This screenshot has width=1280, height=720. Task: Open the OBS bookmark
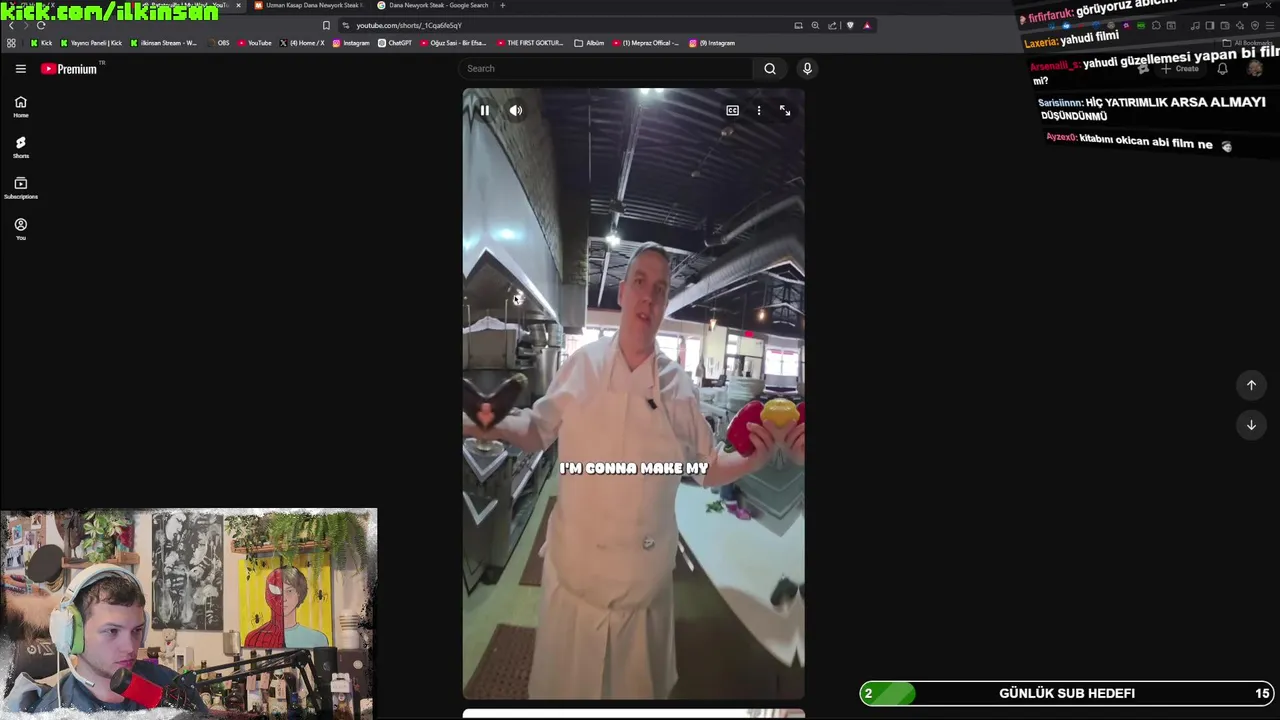(x=218, y=43)
